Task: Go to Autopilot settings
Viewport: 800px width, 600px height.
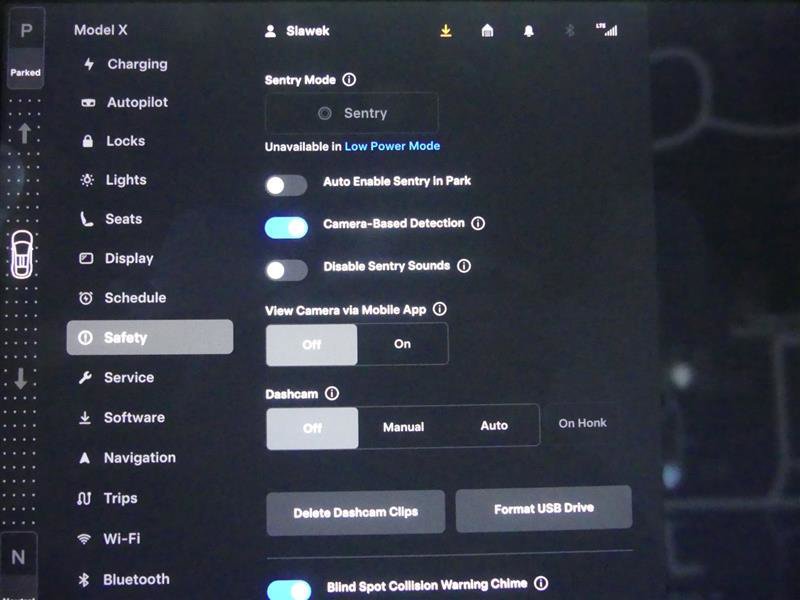Action: pos(137,103)
